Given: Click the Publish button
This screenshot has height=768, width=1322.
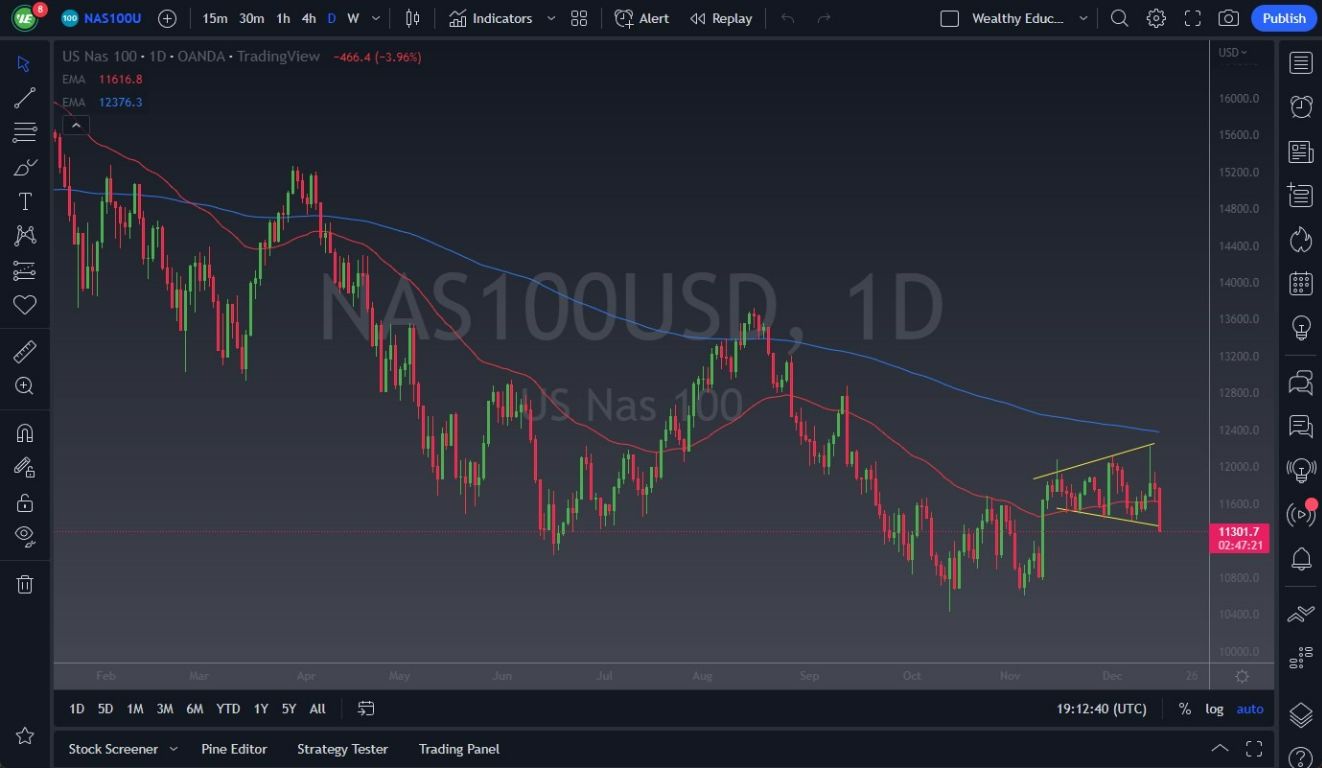Looking at the screenshot, I should [x=1283, y=18].
